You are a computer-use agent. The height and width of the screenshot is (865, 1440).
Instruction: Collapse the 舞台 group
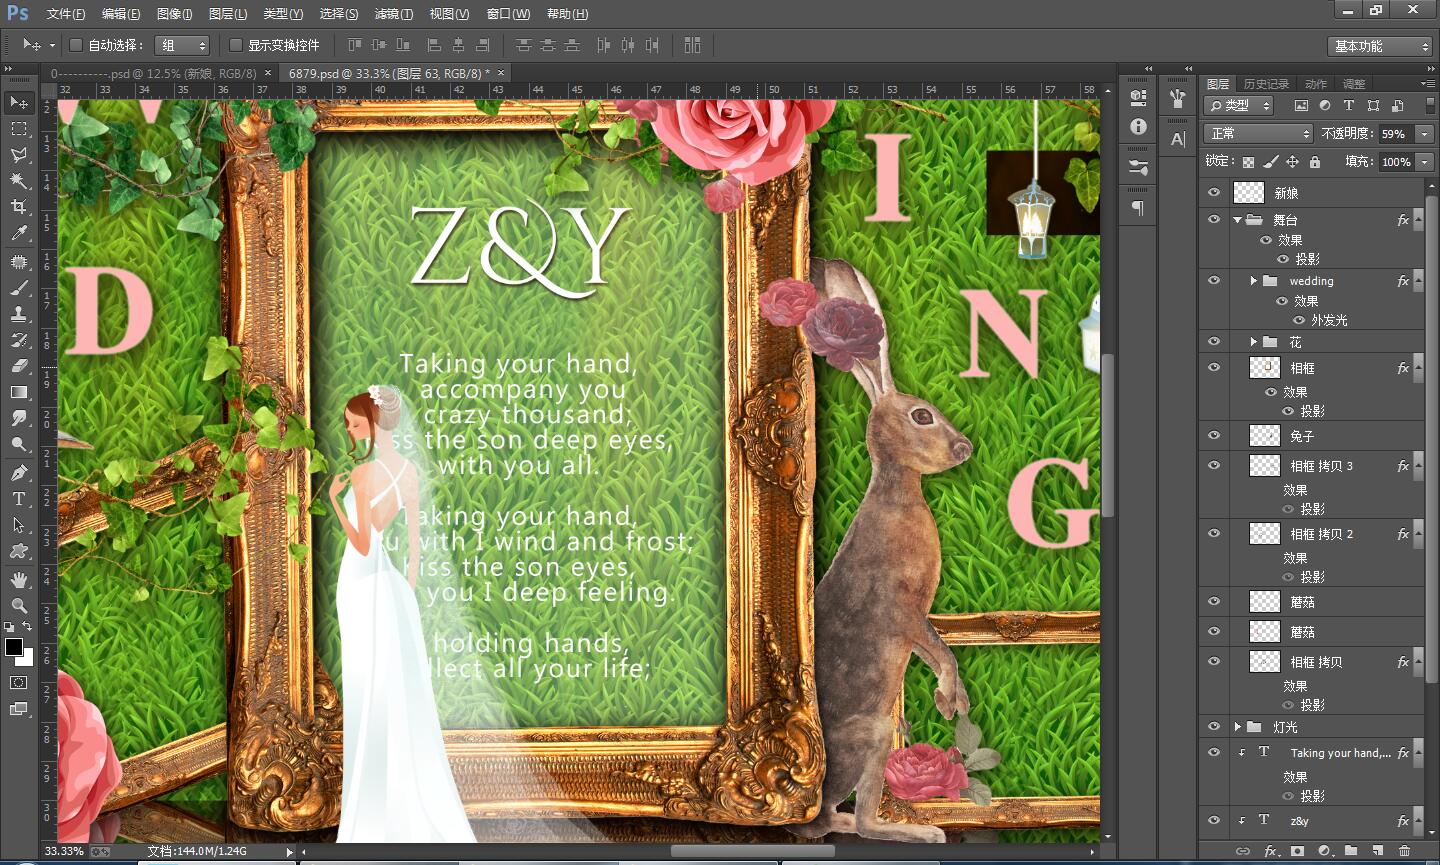pyautogui.click(x=1238, y=219)
